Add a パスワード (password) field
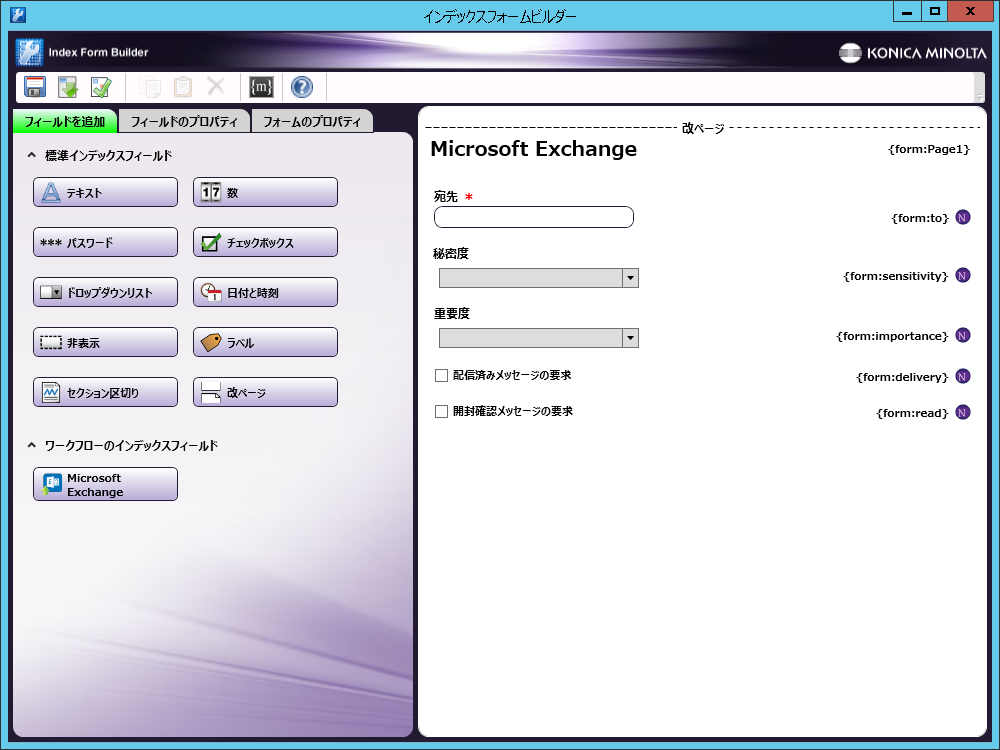 point(105,242)
